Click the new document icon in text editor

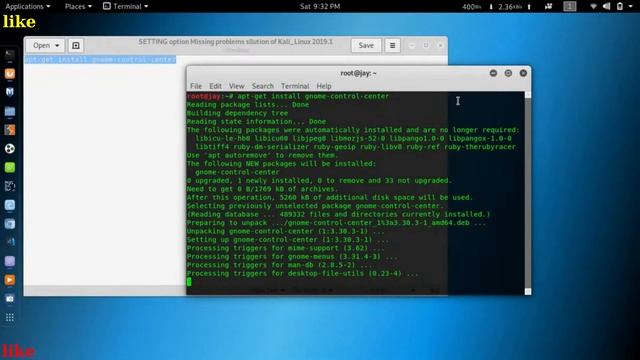click(x=76, y=45)
